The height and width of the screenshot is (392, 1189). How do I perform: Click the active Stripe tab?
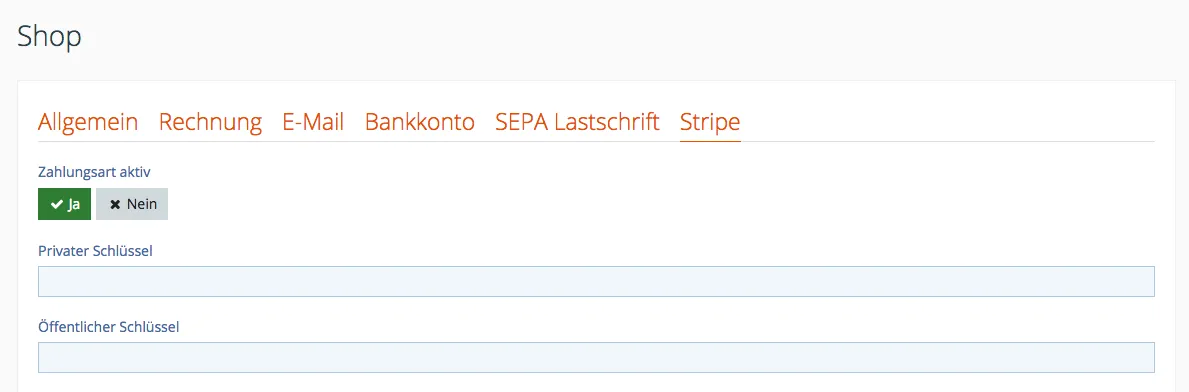pos(711,122)
